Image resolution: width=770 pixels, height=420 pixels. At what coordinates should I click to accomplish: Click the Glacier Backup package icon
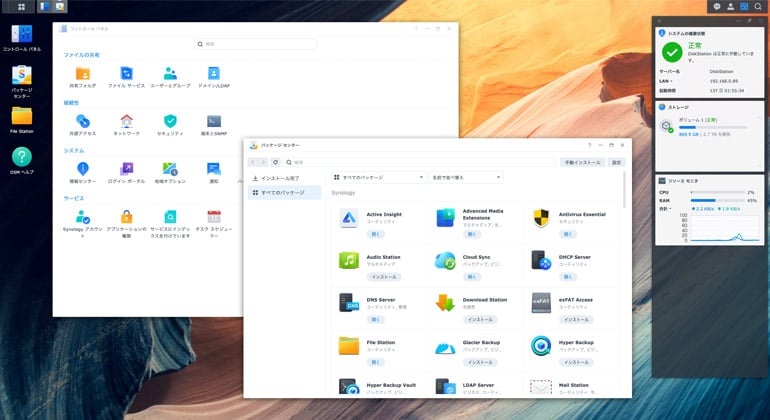point(445,348)
